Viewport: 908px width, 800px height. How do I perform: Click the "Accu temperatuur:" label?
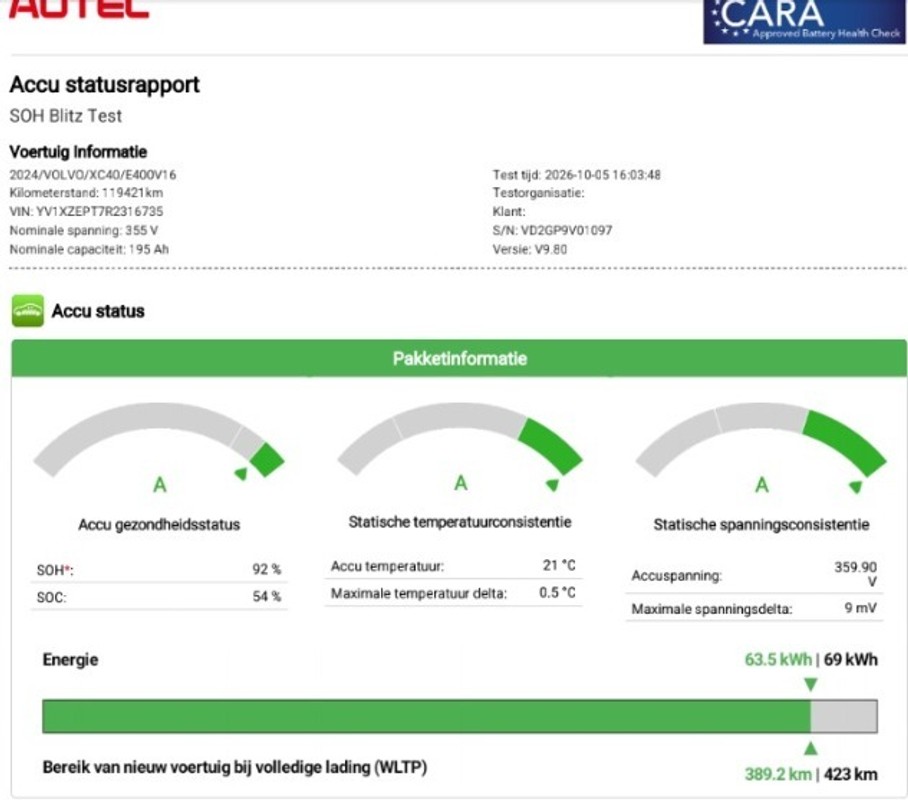coord(387,566)
